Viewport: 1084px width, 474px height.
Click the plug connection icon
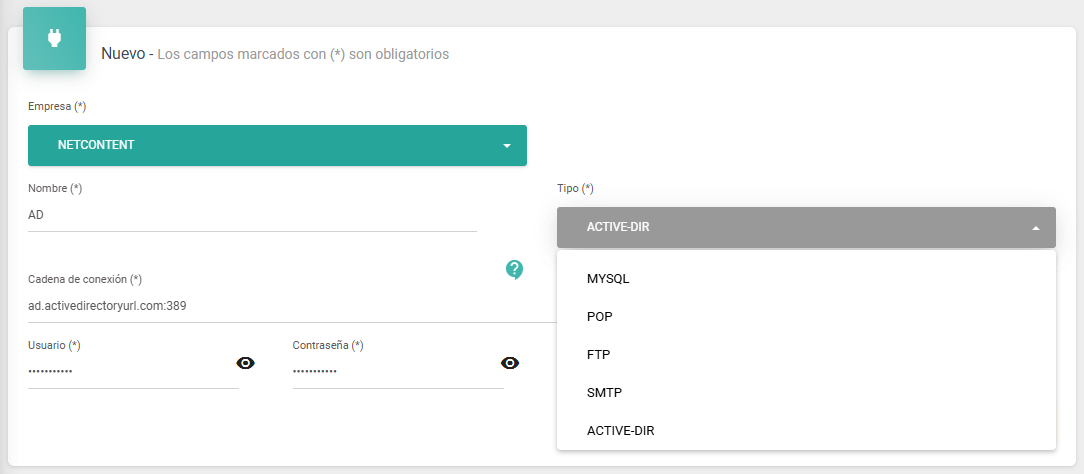(55, 39)
